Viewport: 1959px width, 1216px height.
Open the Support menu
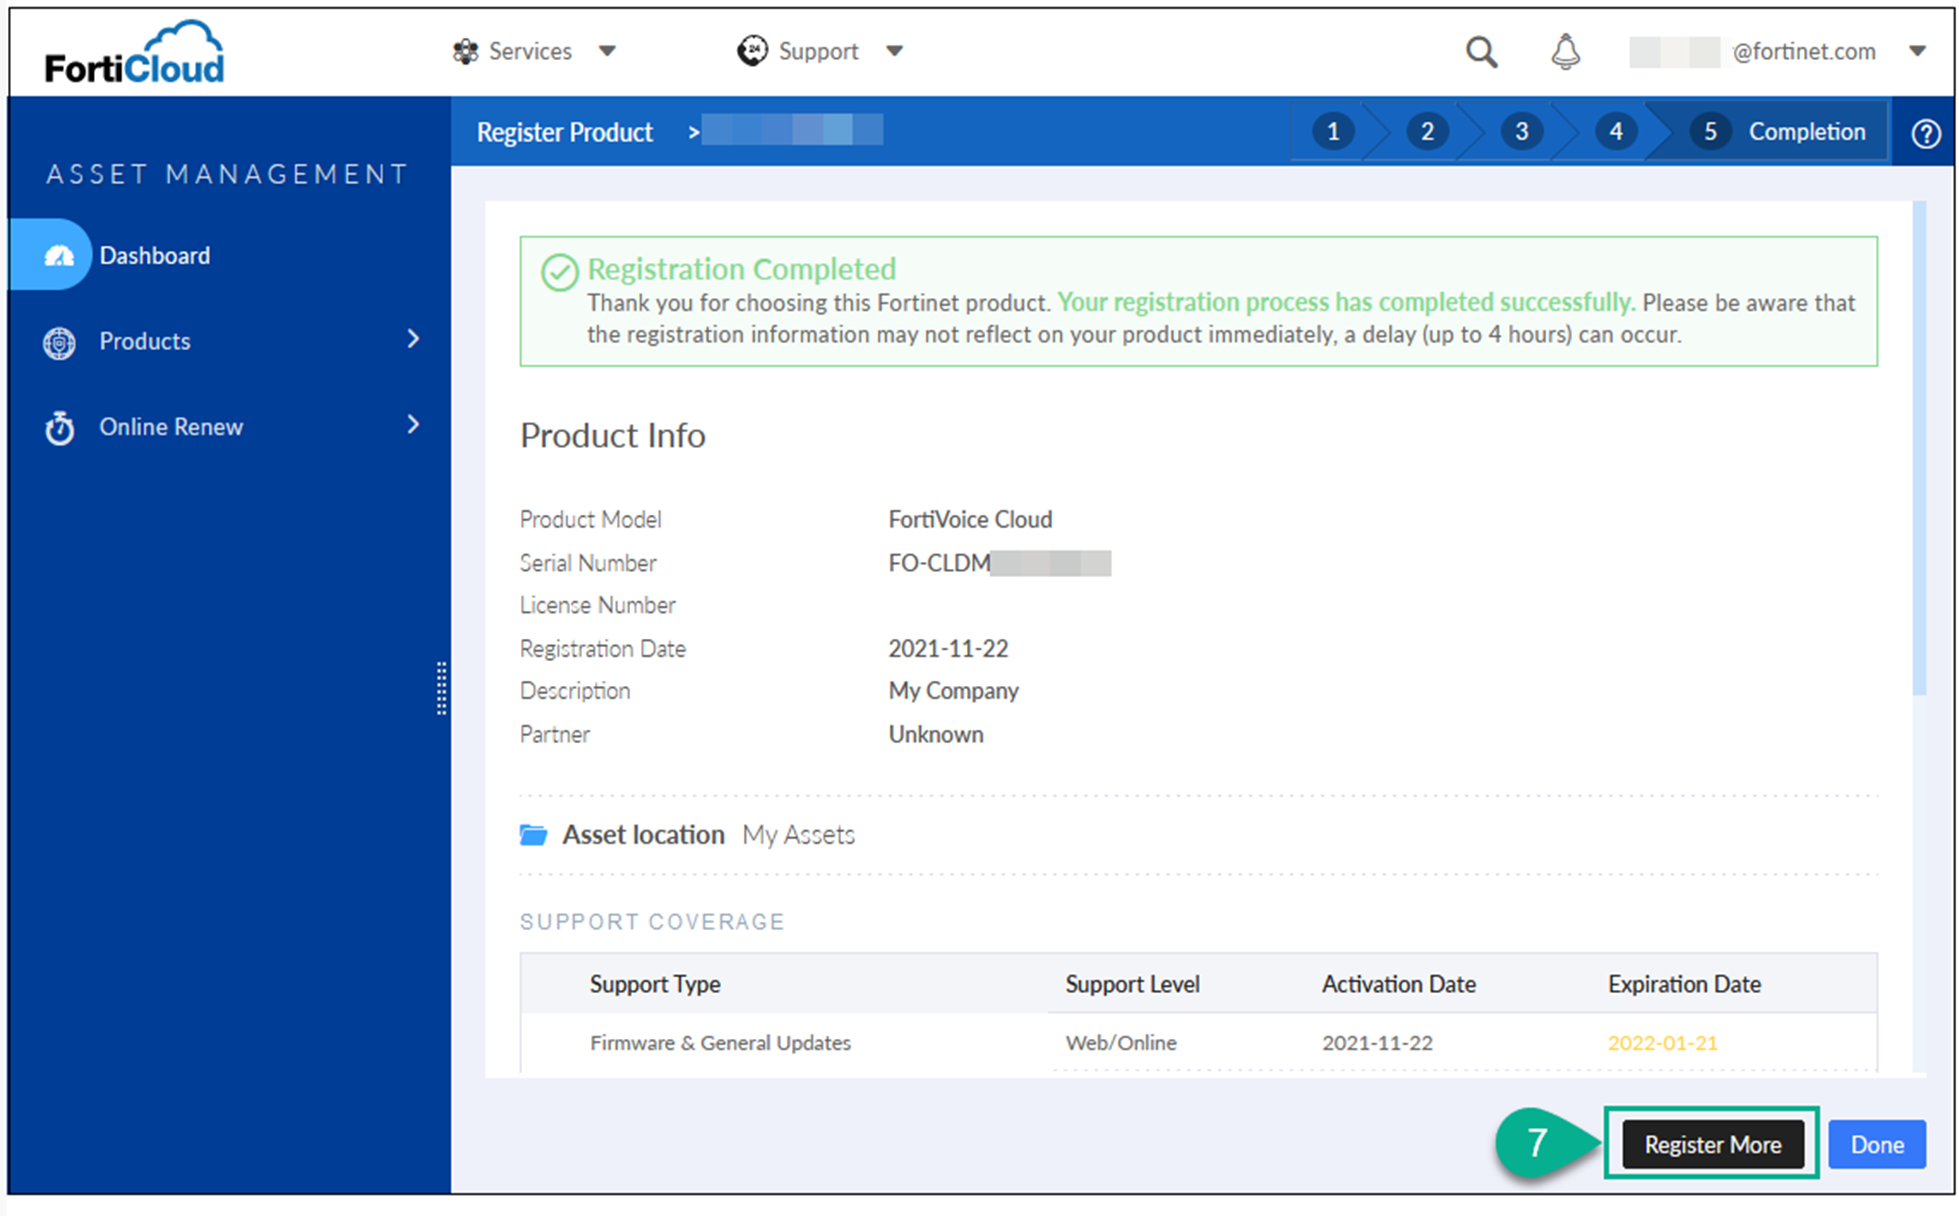coord(820,51)
